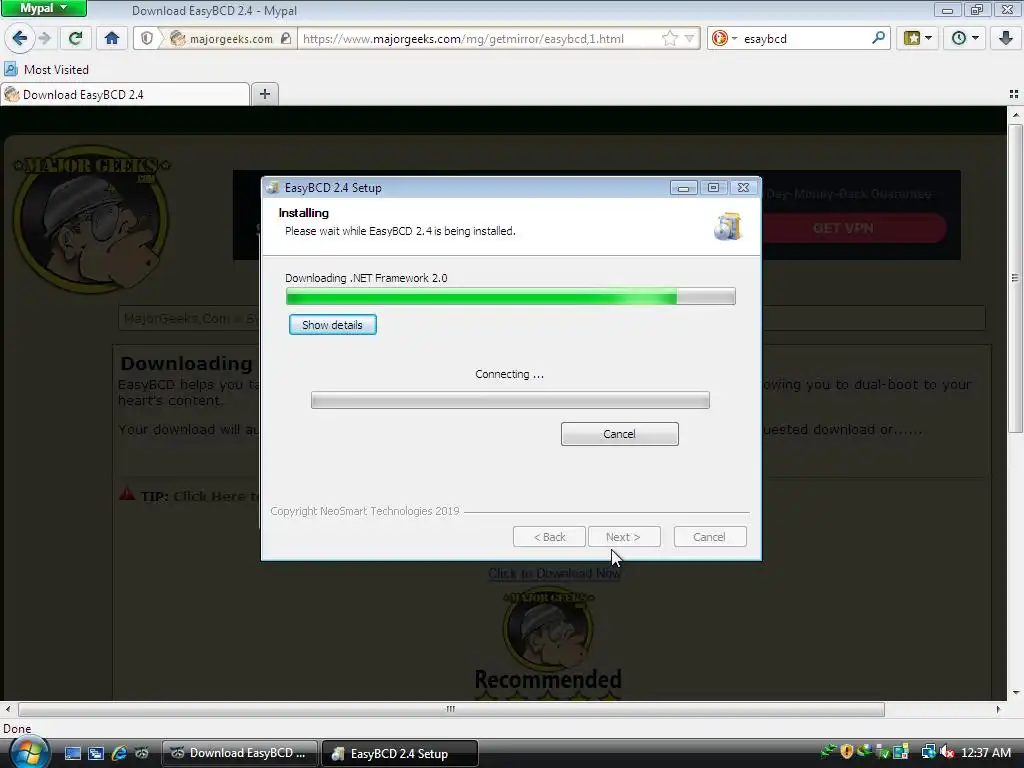The width and height of the screenshot is (1024, 768).
Task: Click the Done status bar text
Action: tap(17, 729)
